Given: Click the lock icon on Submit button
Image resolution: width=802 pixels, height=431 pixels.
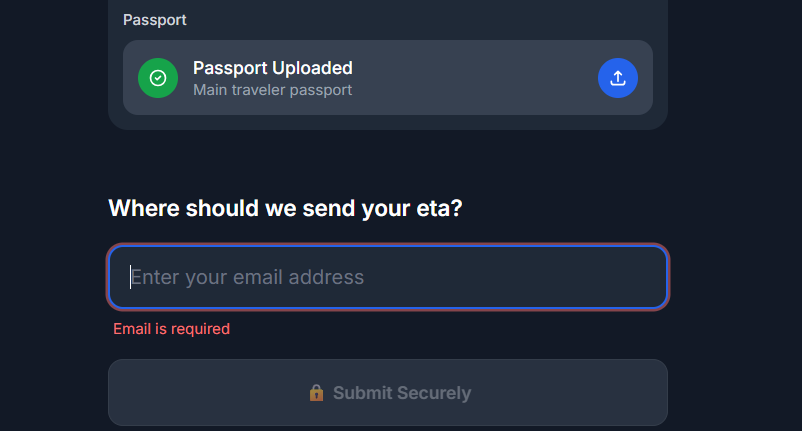Looking at the screenshot, I should [x=317, y=393].
